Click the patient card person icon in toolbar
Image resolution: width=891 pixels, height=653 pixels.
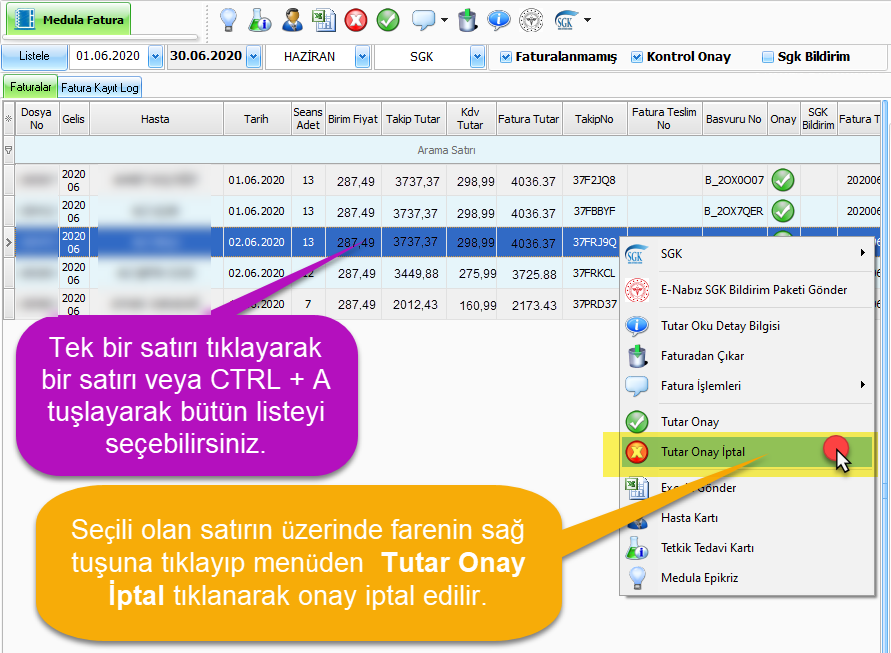(x=292, y=20)
